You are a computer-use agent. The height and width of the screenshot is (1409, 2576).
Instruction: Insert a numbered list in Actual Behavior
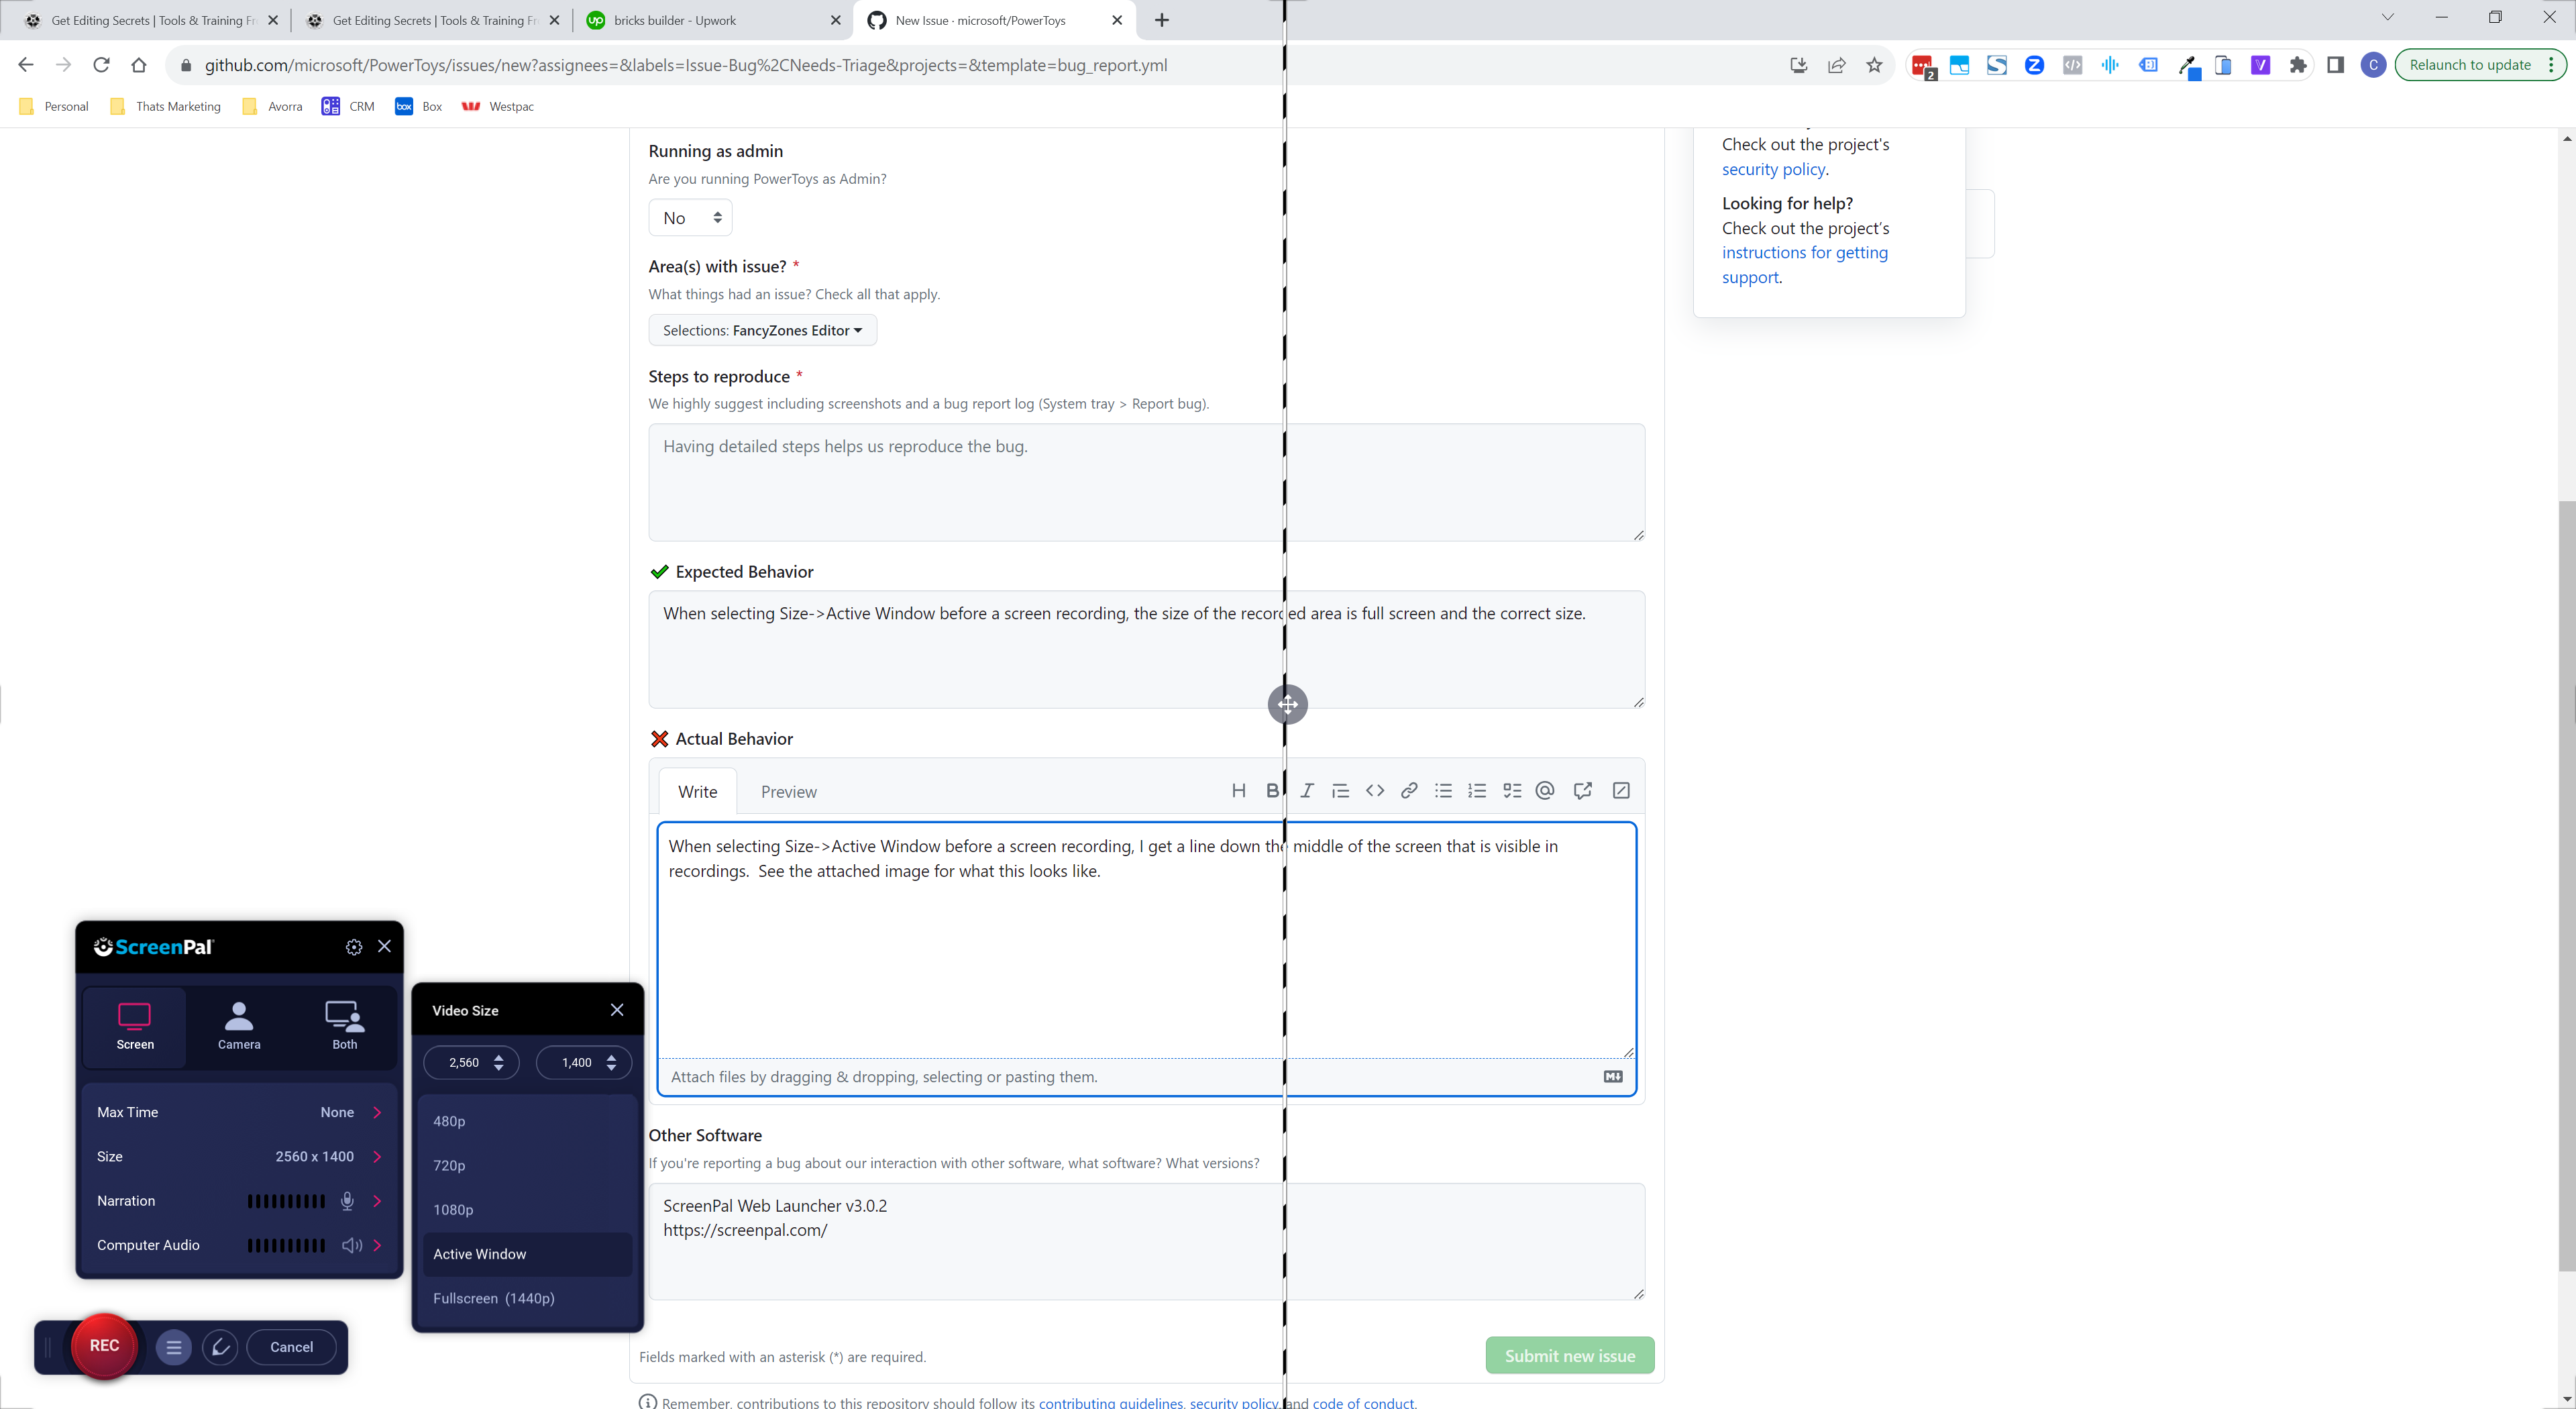(1477, 790)
